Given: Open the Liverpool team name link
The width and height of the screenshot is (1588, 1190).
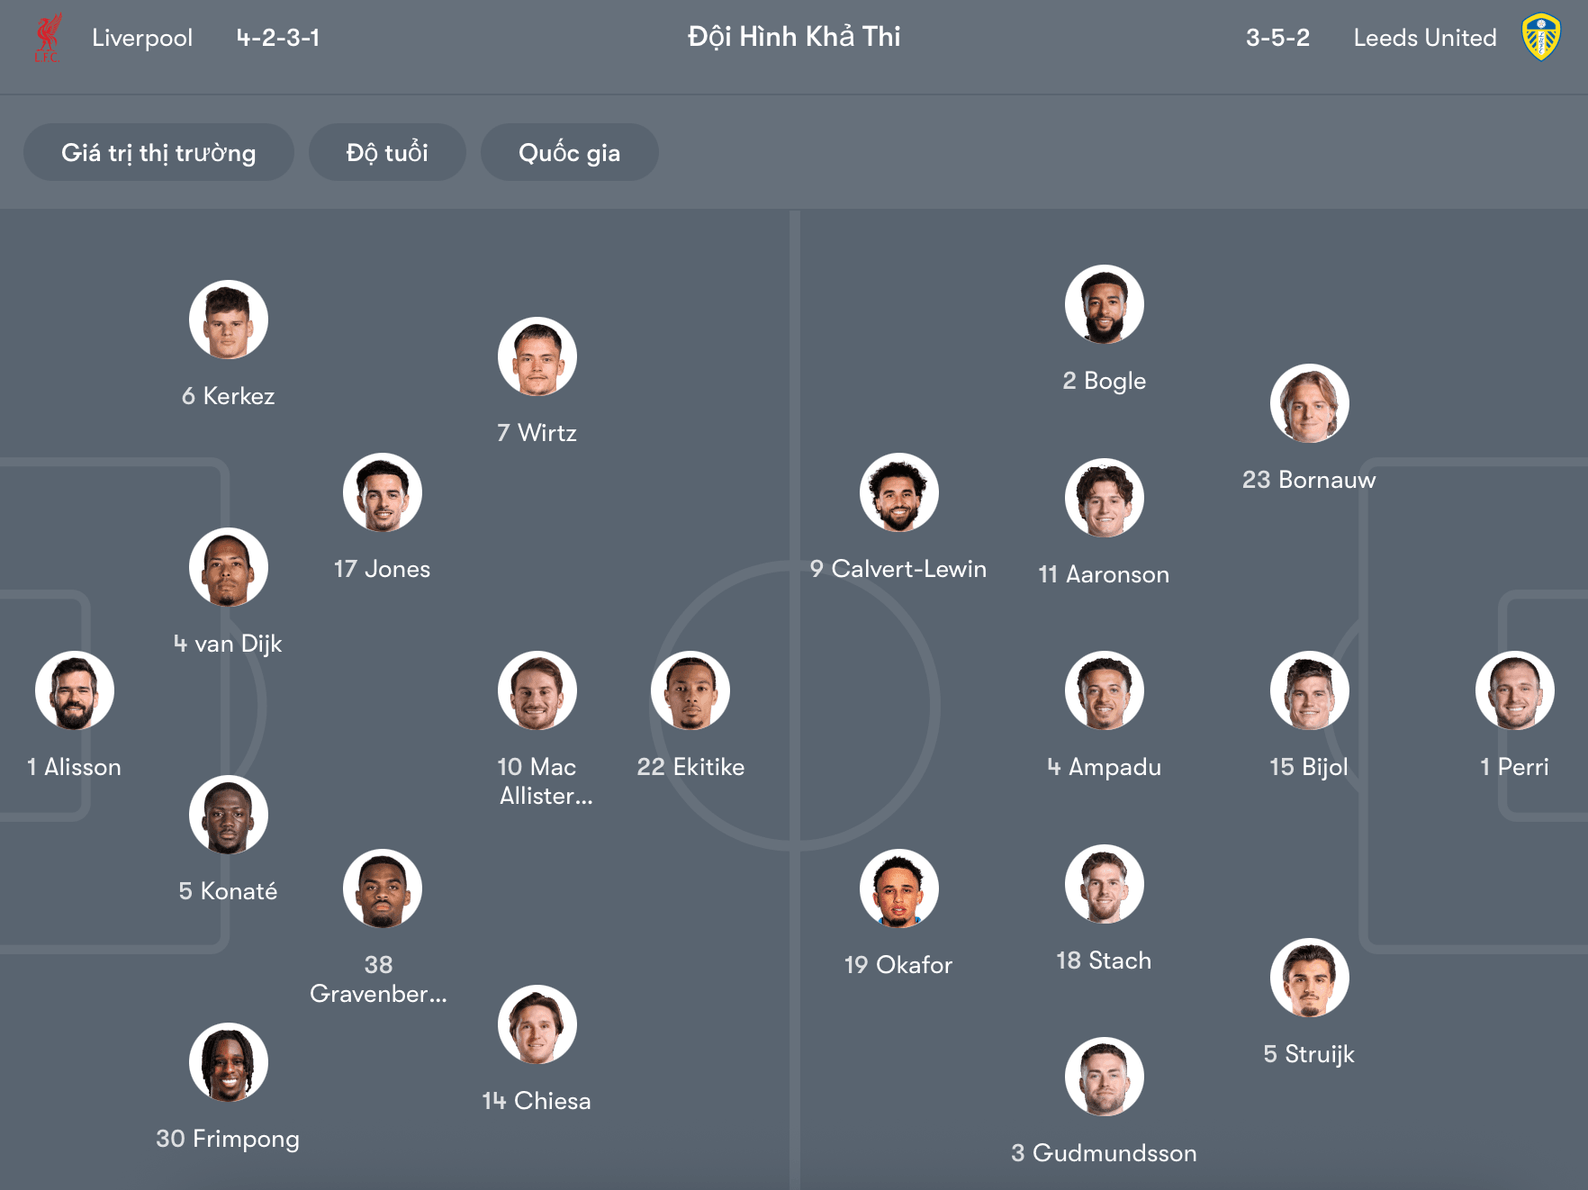Looking at the screenshot, I should point(142,37).
